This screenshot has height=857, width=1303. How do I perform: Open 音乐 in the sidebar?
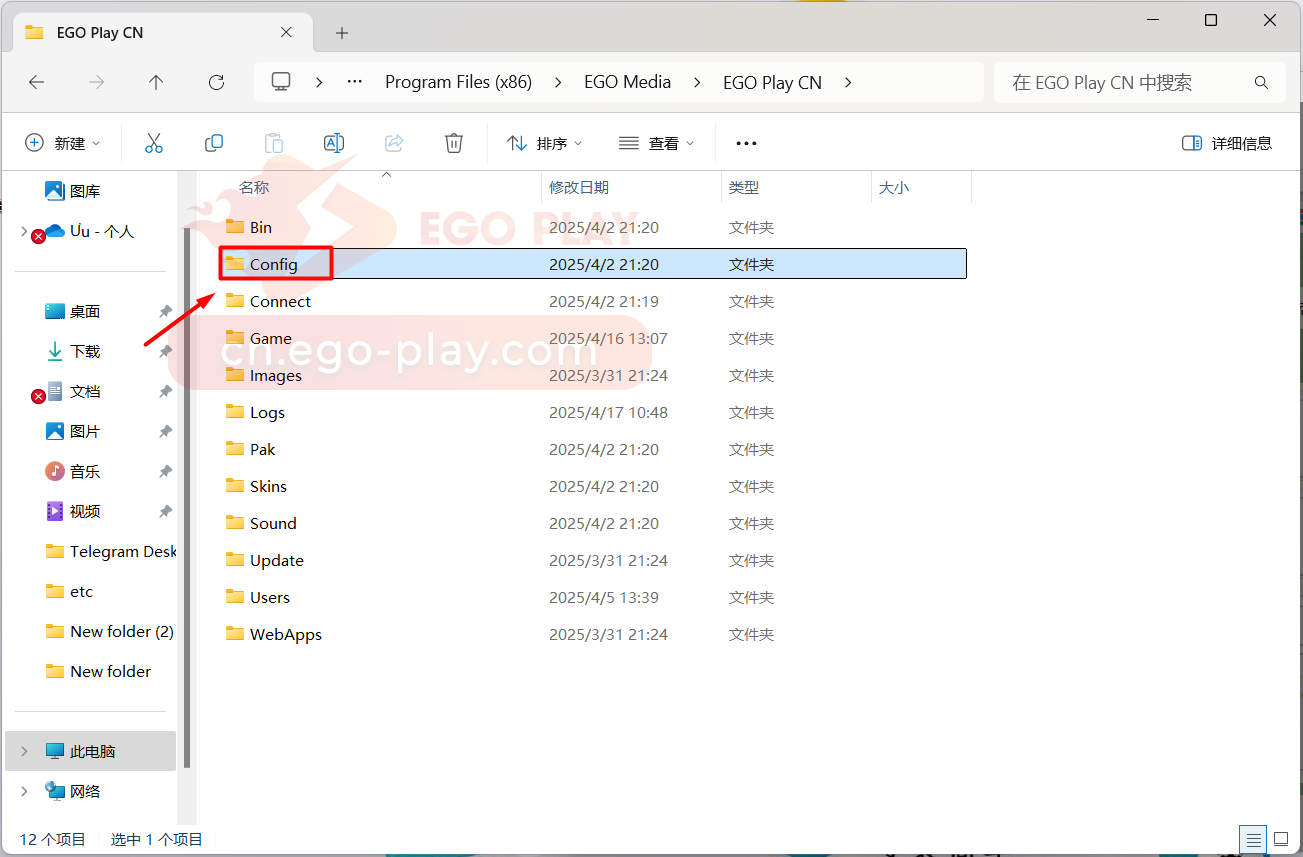73,471
